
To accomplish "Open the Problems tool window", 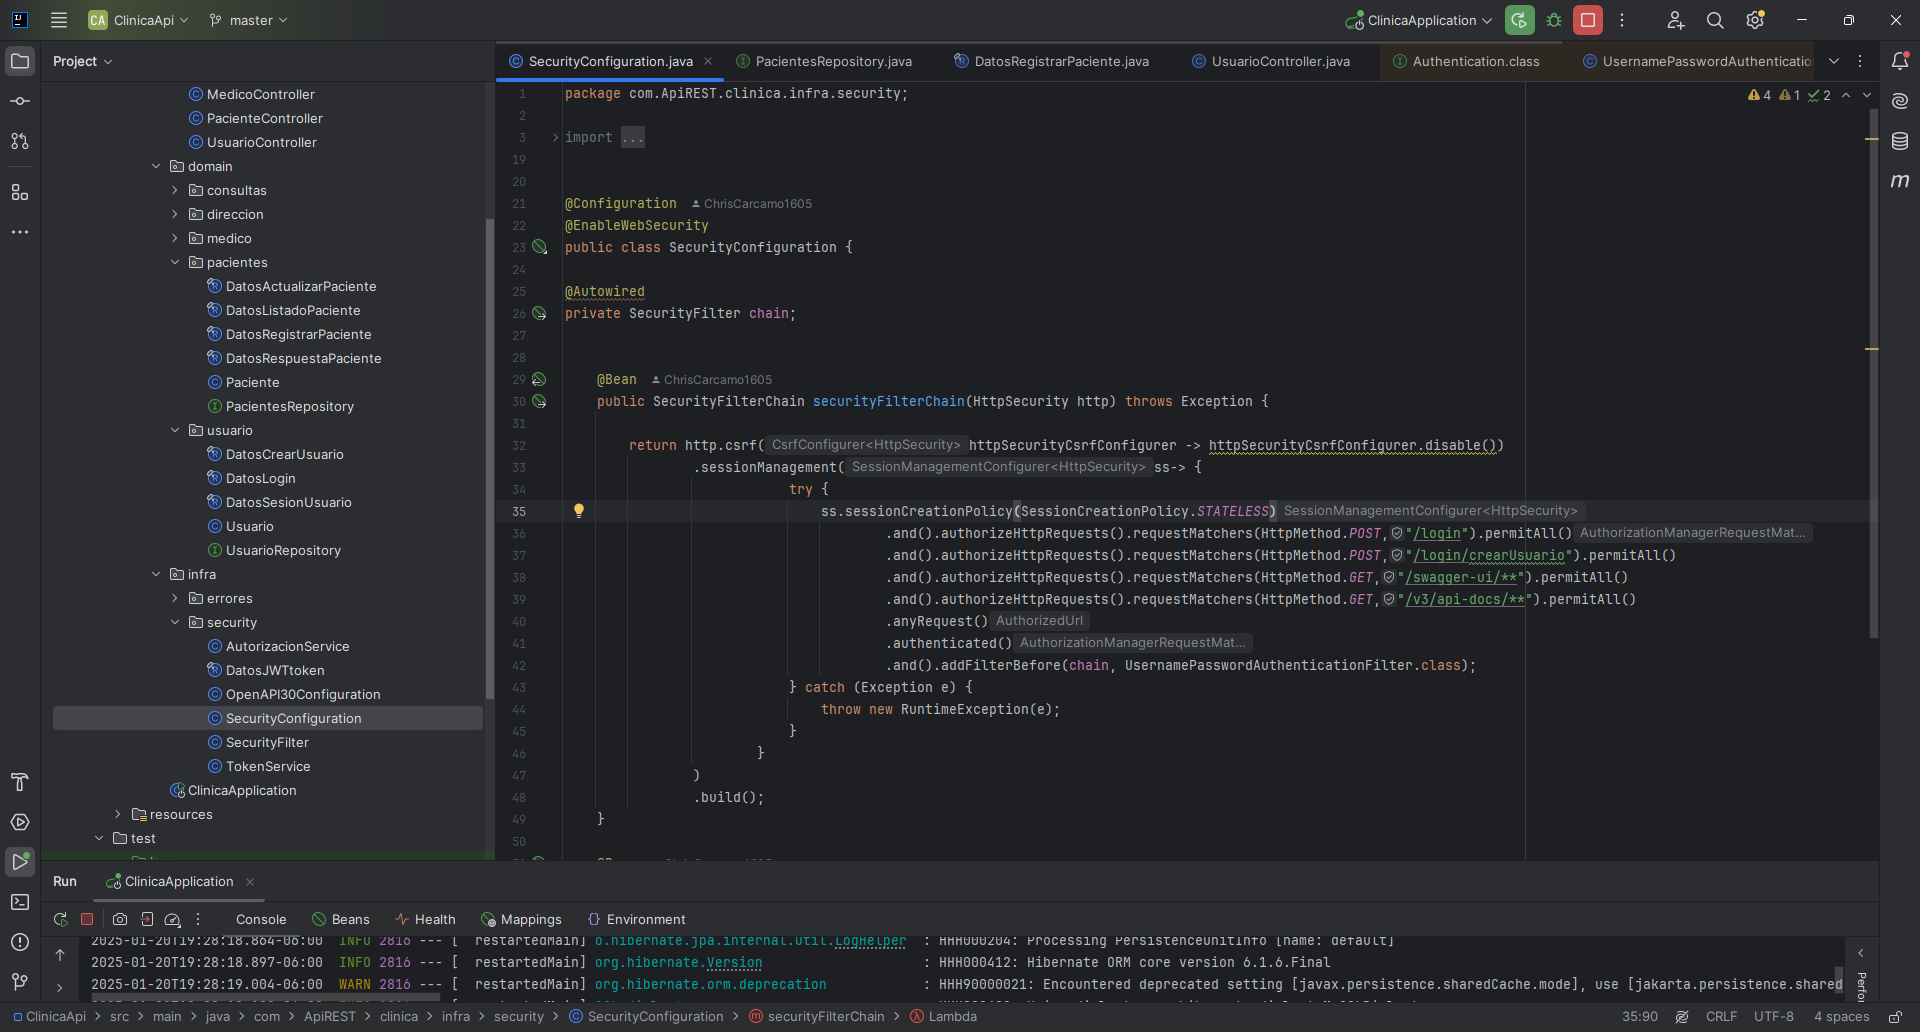I will coord(20,942).
